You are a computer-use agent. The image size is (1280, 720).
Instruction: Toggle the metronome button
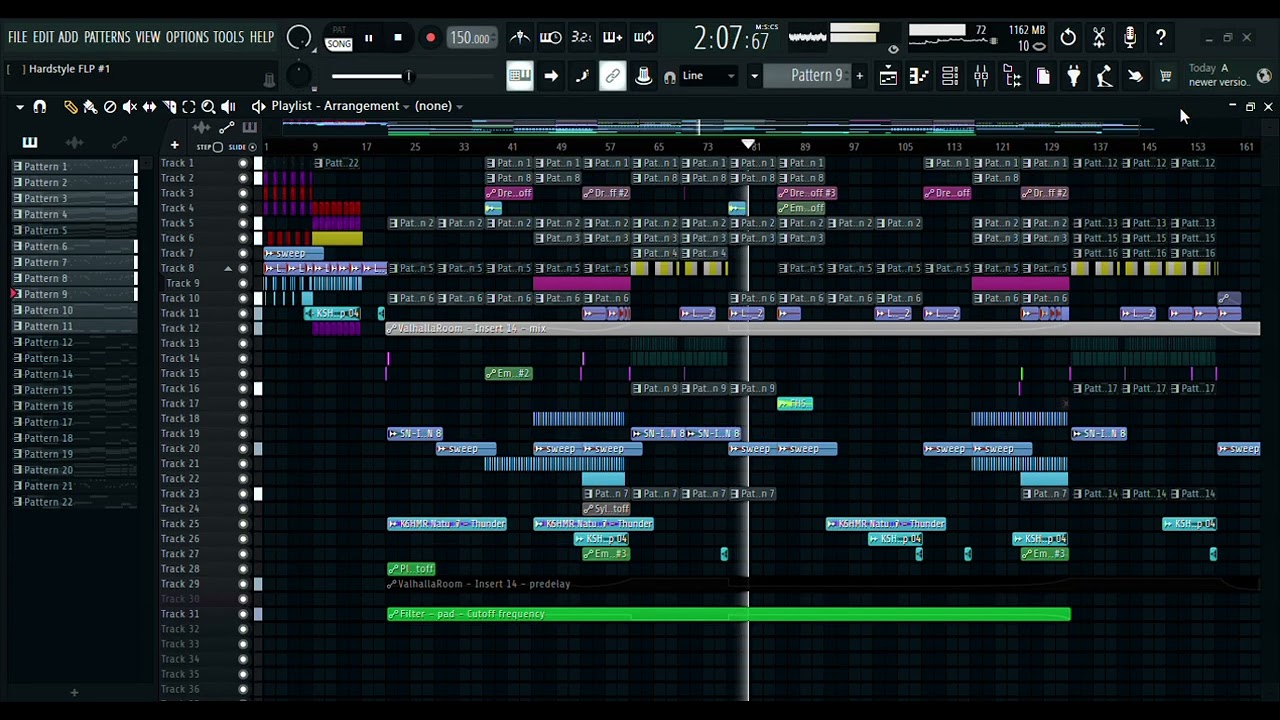point(520,38)
